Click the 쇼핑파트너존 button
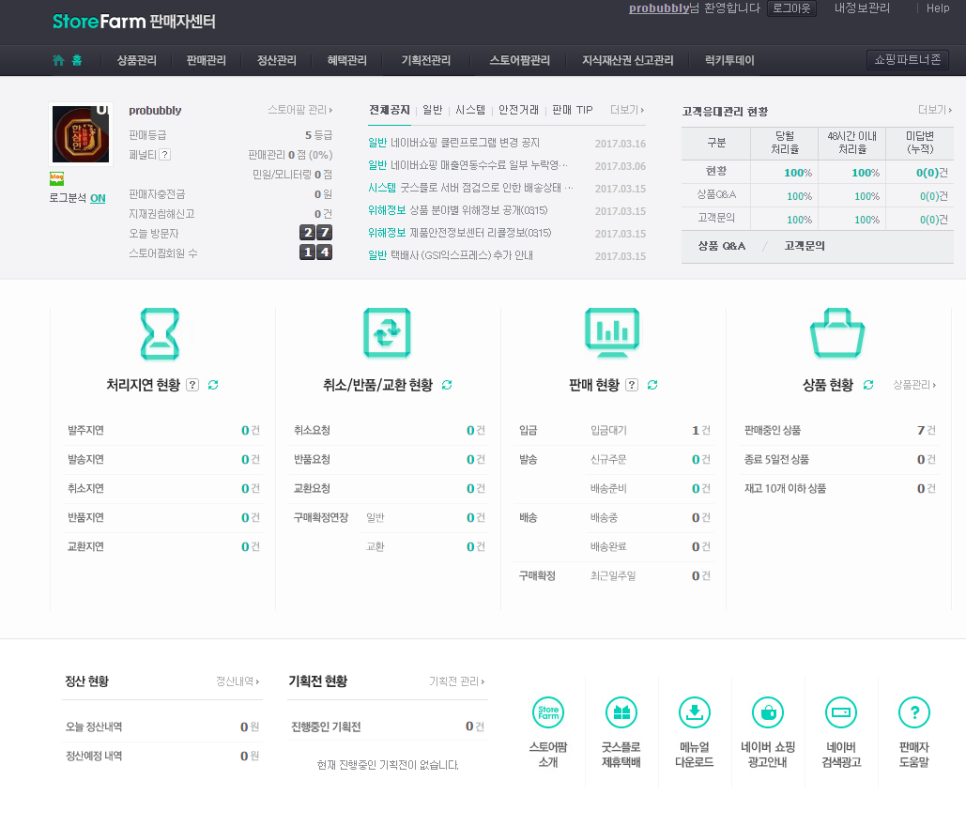Viewport: 966px width, 826px height. pos(907,60)
